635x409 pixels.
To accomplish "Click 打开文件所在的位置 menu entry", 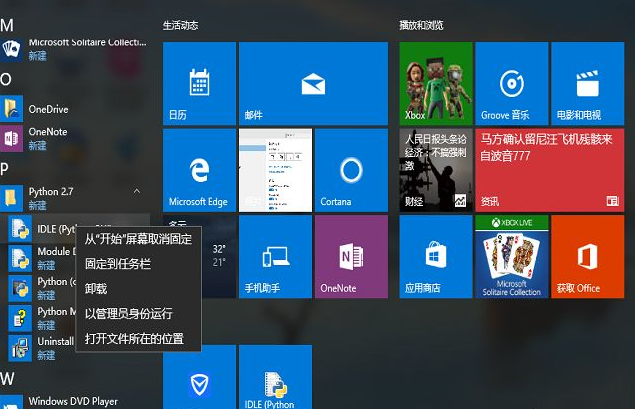I will click(x=134, y=339).
